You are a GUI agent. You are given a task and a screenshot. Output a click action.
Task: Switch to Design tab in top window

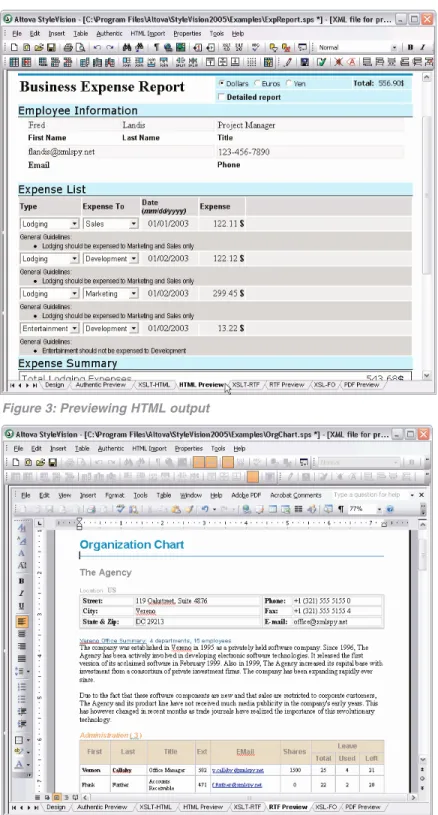click(54, 385)
